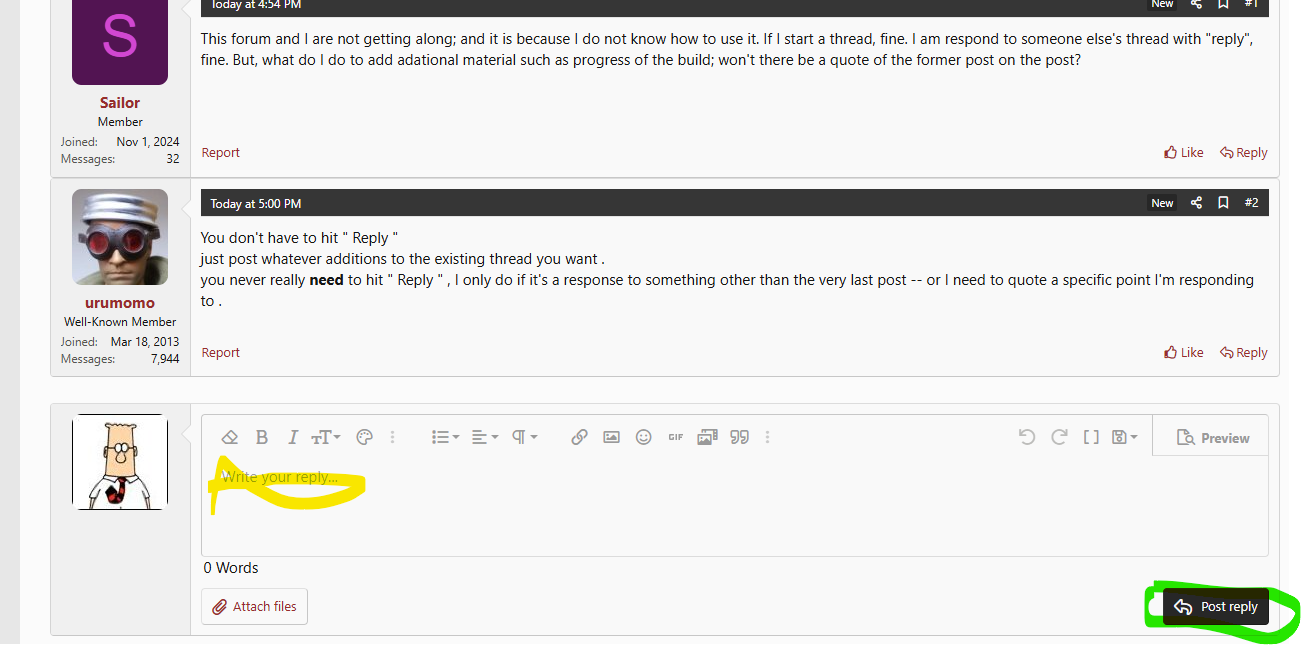
Task: Toggle italic formatting in editor
Action: coord(293,437)
